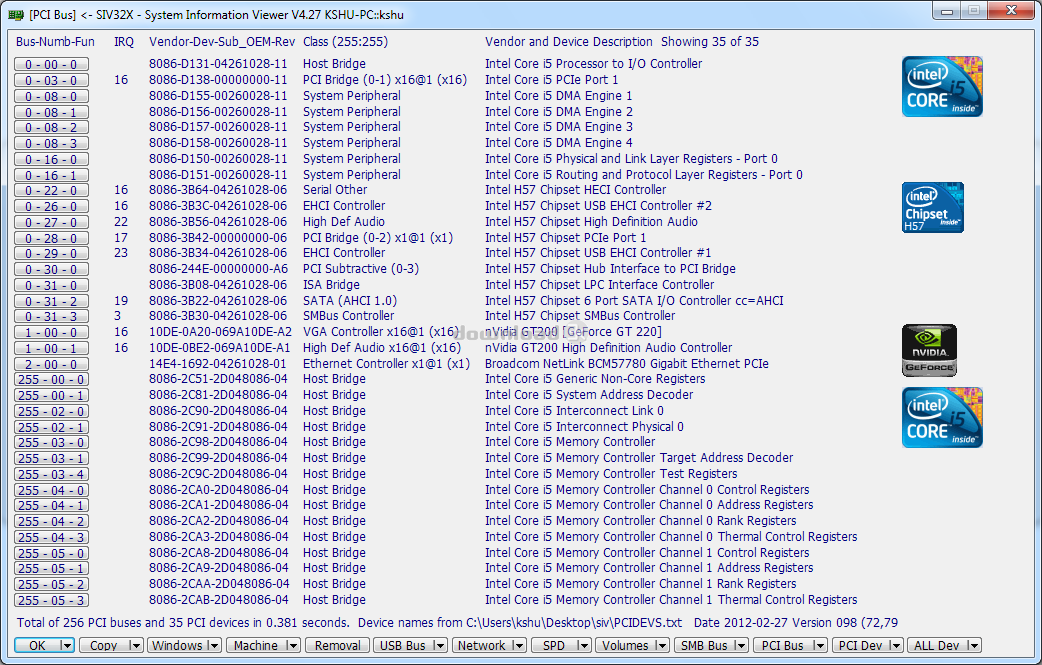Click the 0 - 27 - 0 device button
This screenshot has width=1042, height=665.
point(51,223)
